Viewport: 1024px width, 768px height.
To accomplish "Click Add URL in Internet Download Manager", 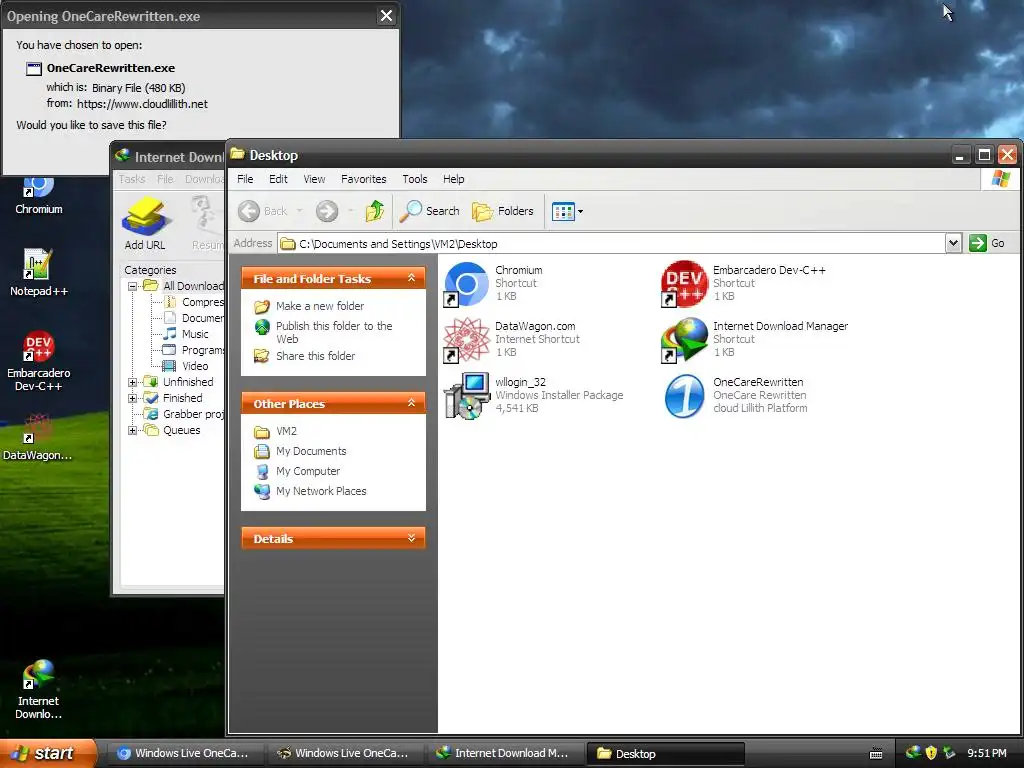I will pos(145,223).
